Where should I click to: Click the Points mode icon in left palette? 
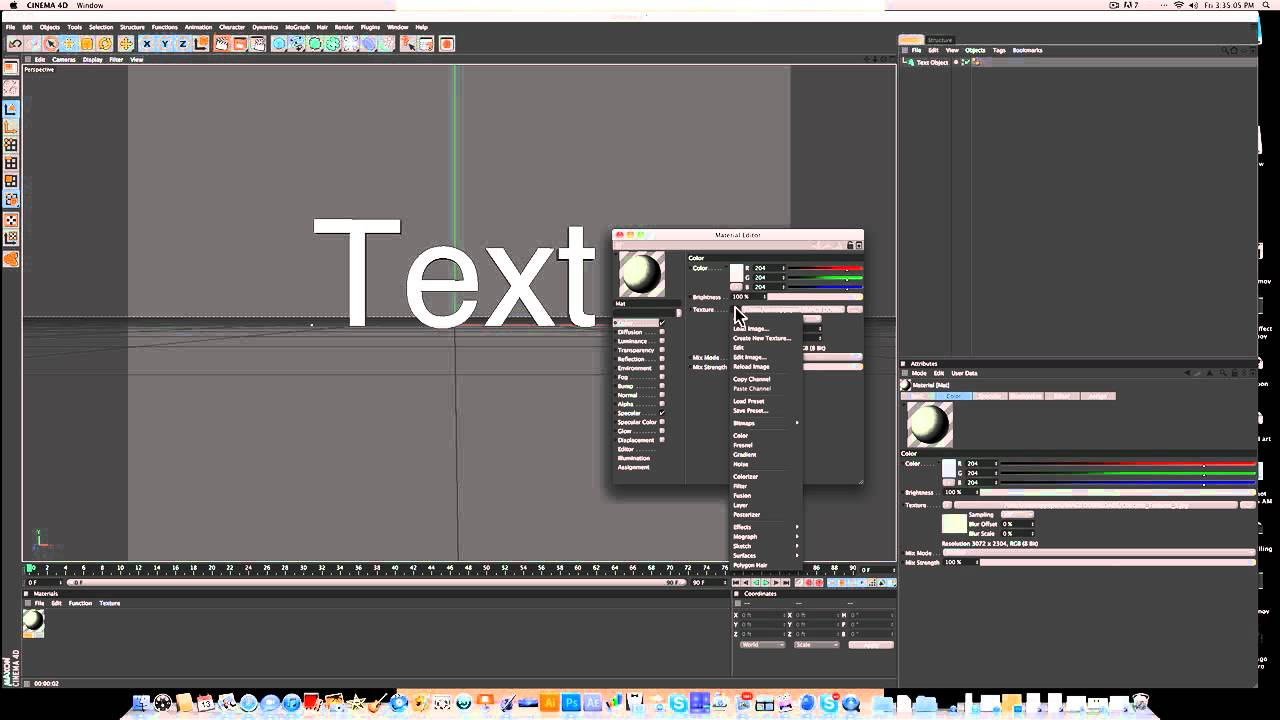click(11, 145)
